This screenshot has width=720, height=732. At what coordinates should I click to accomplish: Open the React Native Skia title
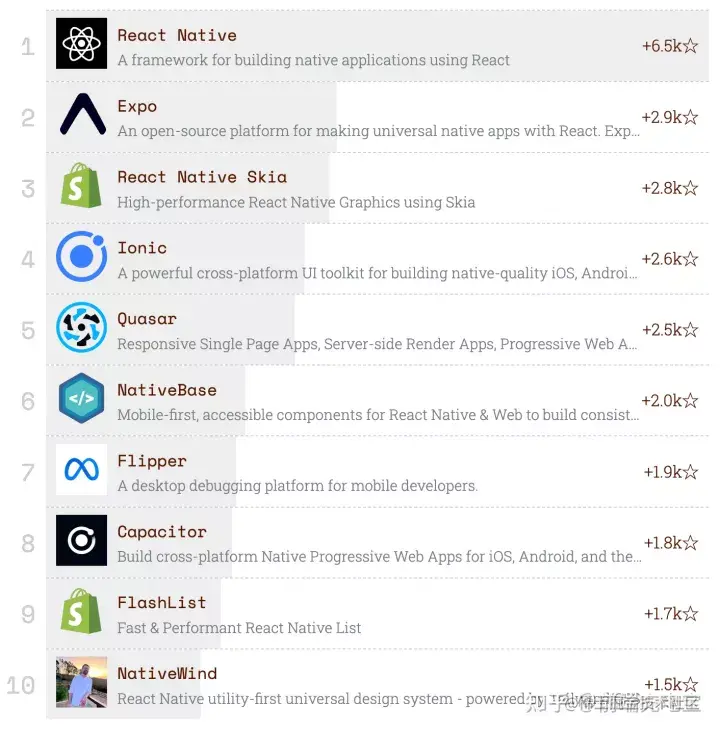click(x=202, y=177)
